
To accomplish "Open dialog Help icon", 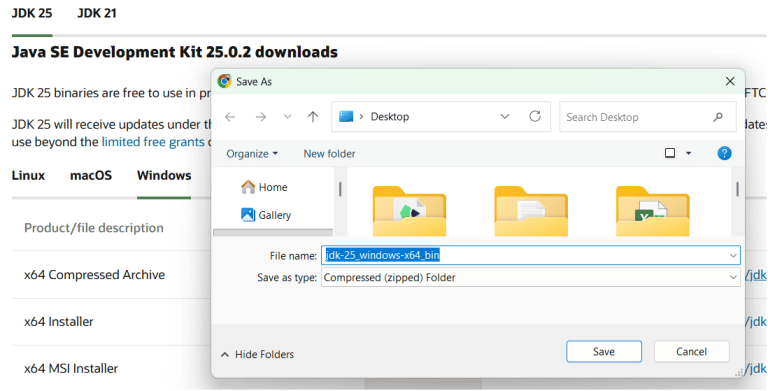I will pyautogui.click(x=724, y=153).
